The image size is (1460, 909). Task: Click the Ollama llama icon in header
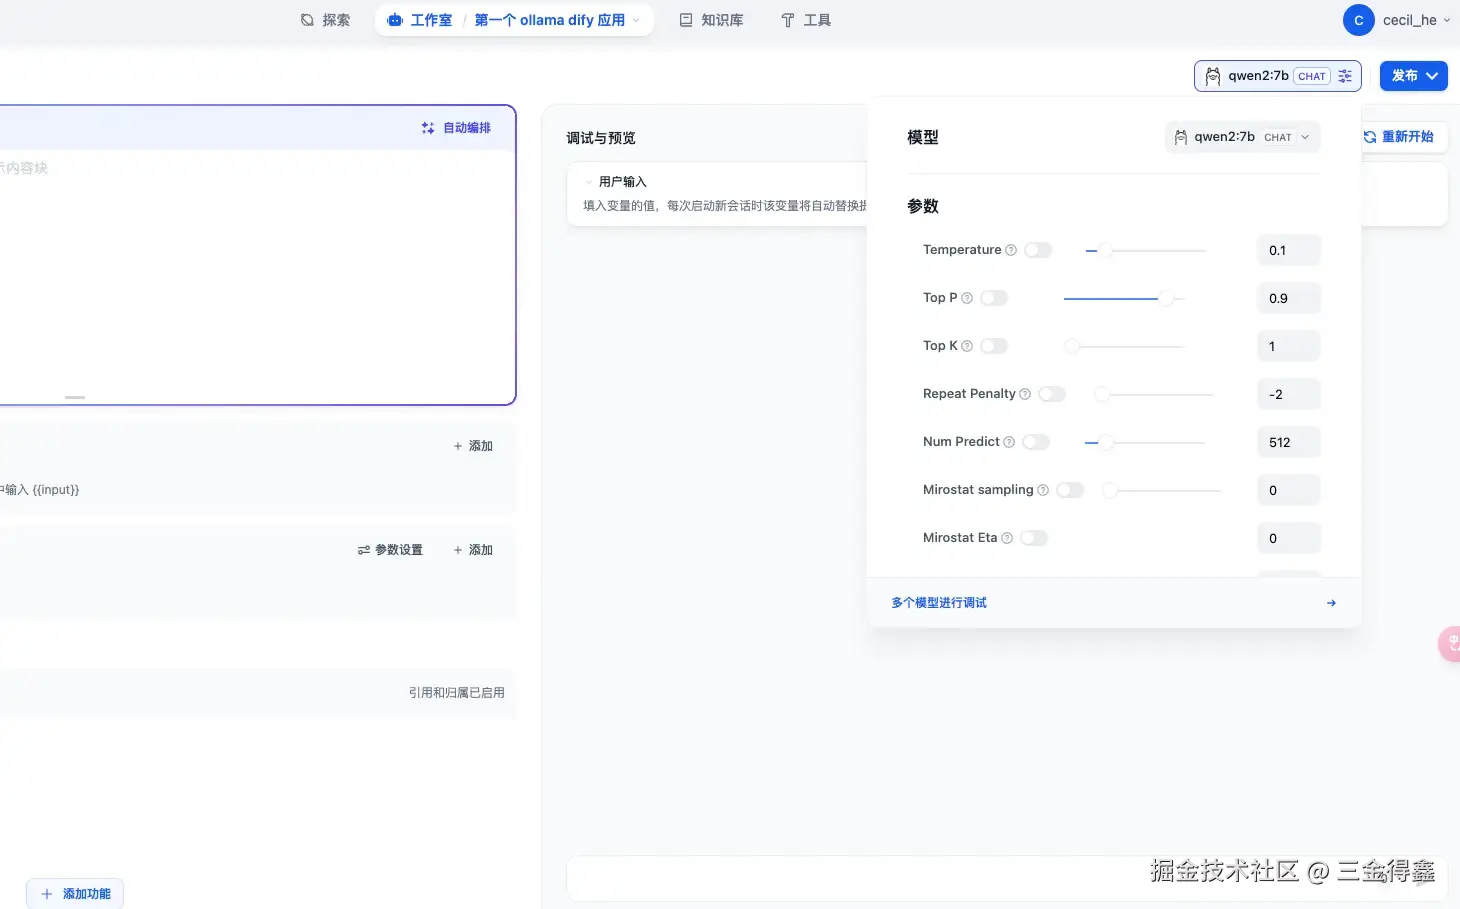[x=1213, y=76]
